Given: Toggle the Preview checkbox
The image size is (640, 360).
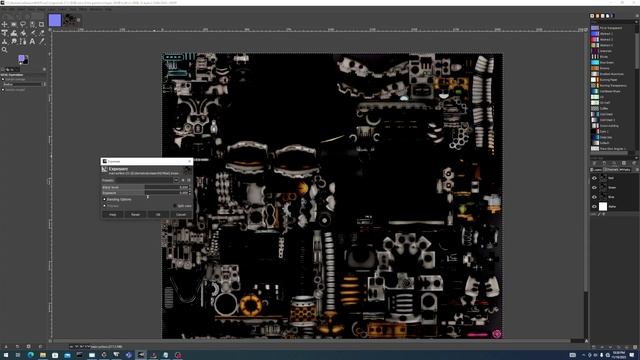Looking at the screenshot, I should (x=104, y=206).
